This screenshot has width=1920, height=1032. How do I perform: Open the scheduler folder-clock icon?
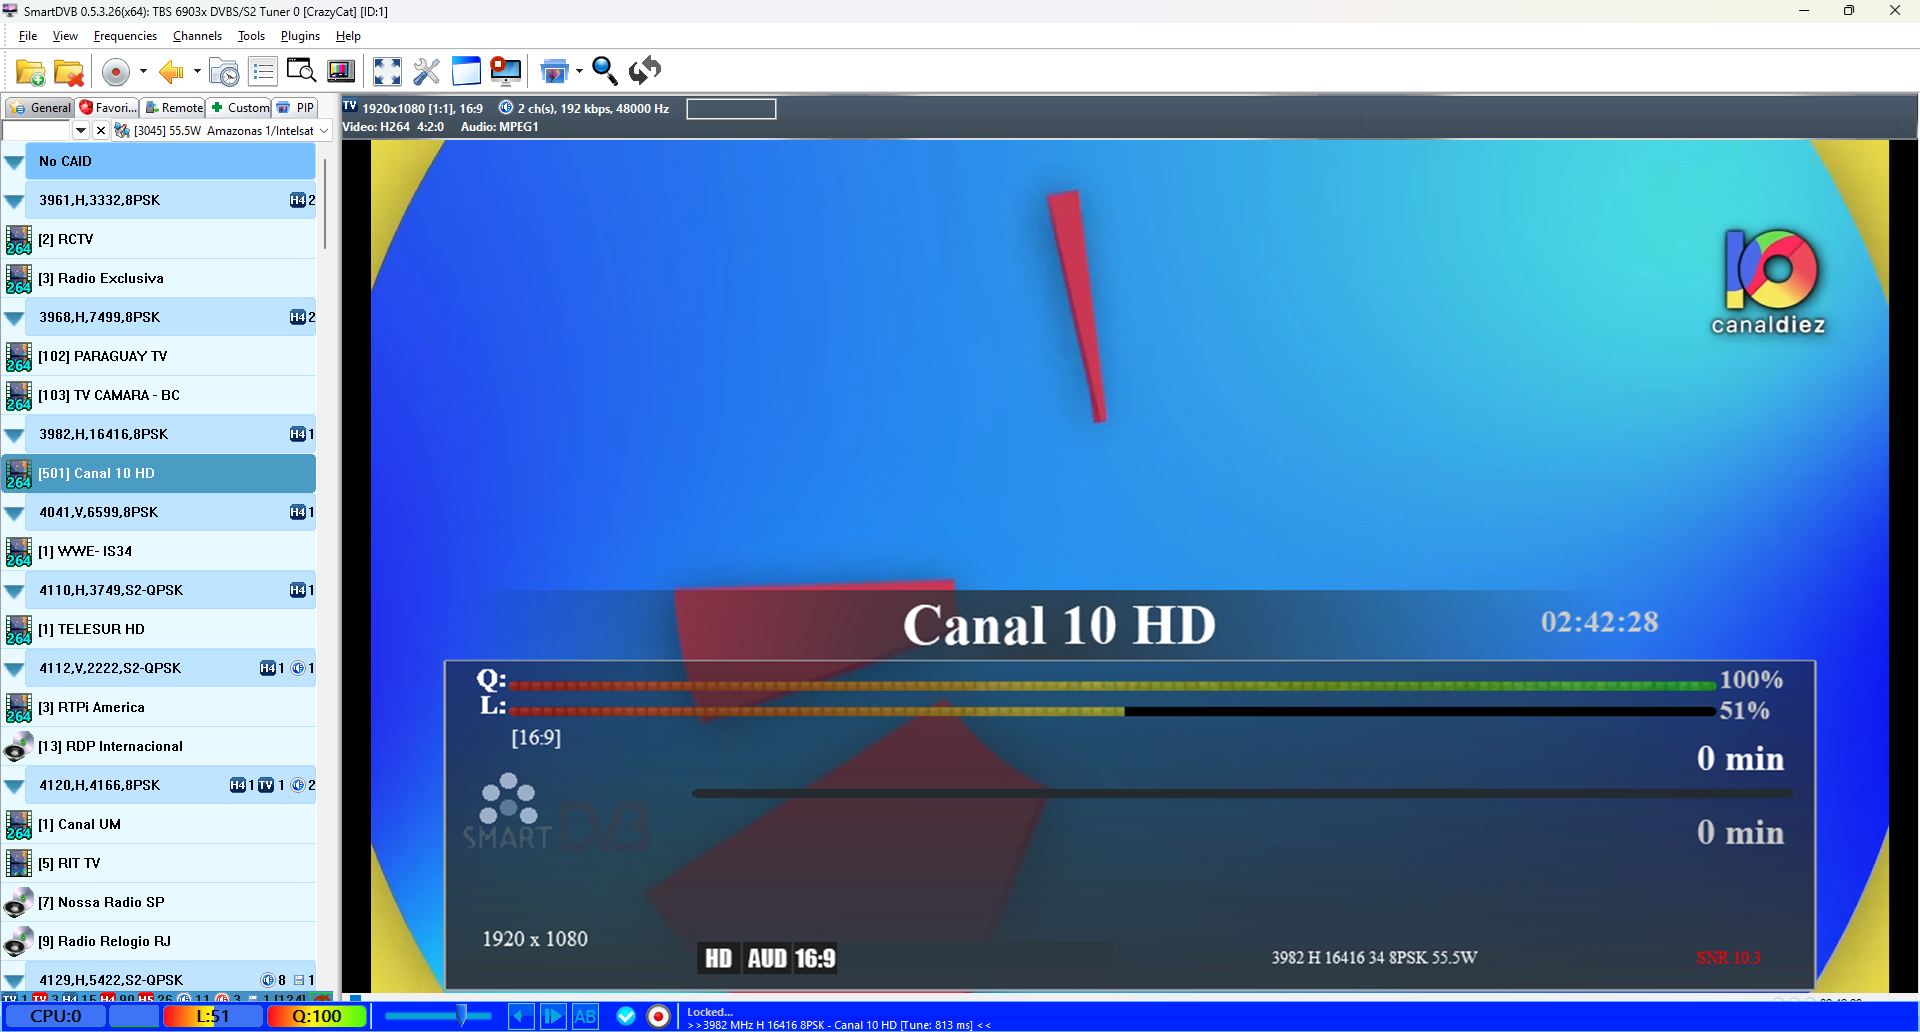pos(224,72)
